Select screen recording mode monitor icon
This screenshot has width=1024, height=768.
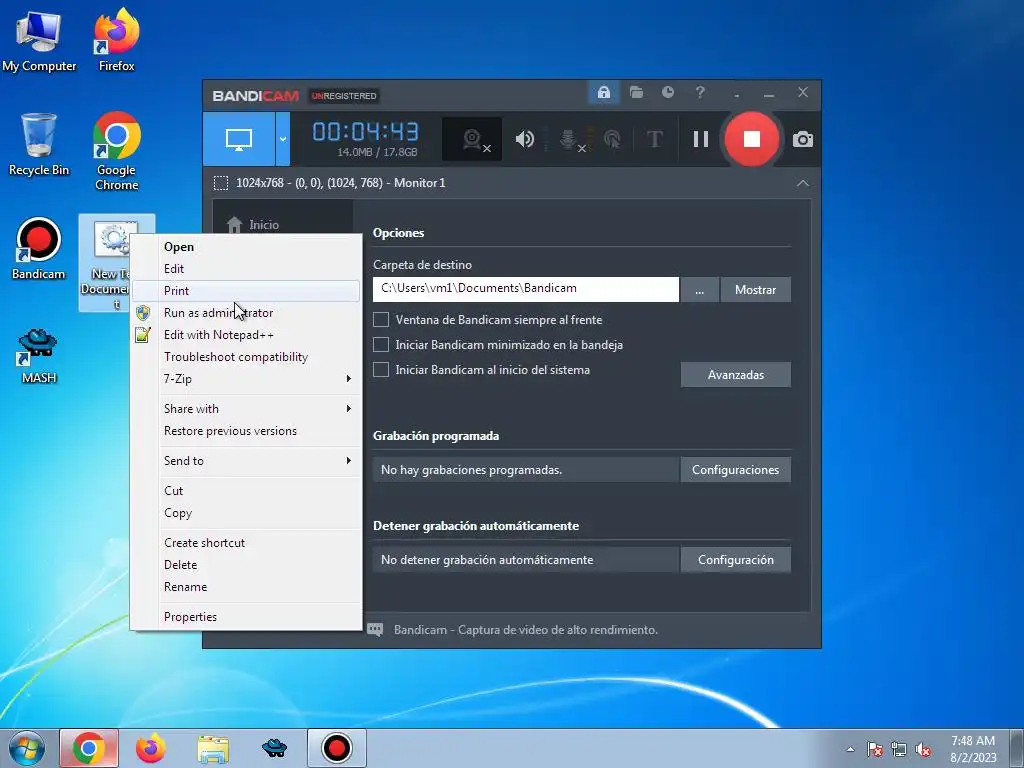click(x=238, y=138)
